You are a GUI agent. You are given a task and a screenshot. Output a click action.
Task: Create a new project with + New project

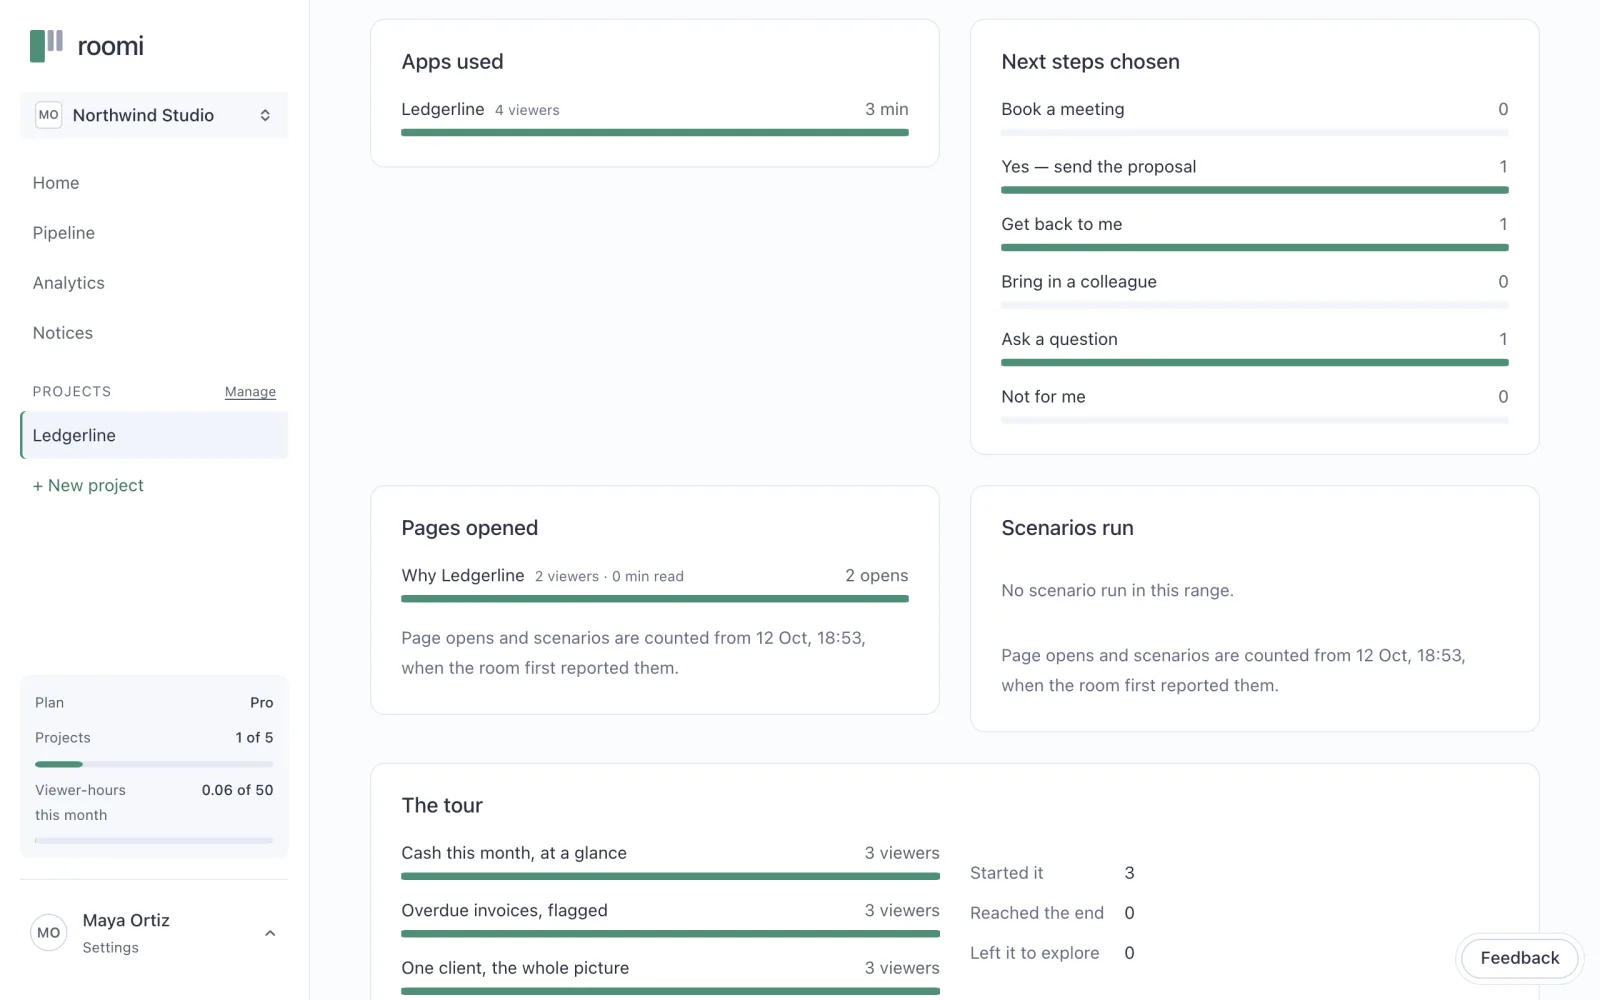coord(88,485)
